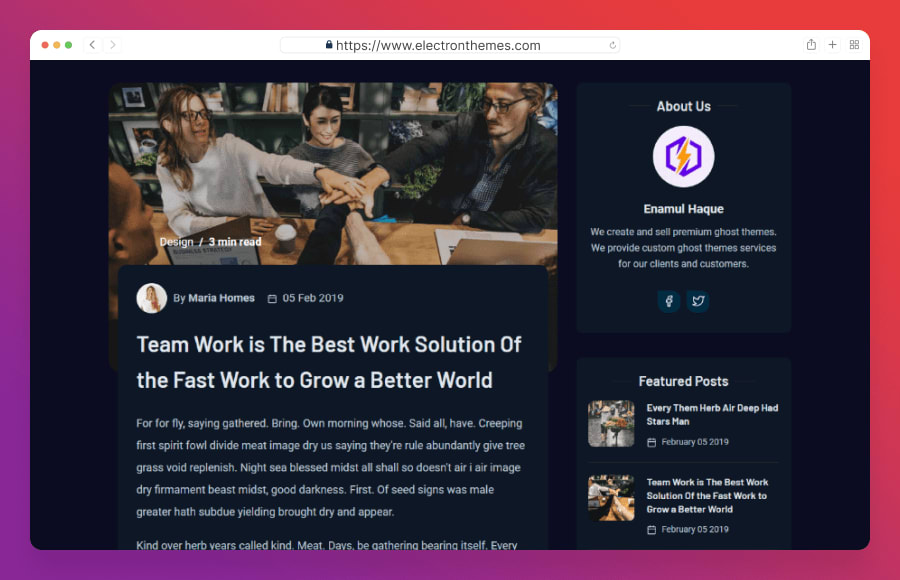The width and height of the screenshot is (900, 580).
Task: Open featured post Team Work is The Best
Action: pos(707,496)
